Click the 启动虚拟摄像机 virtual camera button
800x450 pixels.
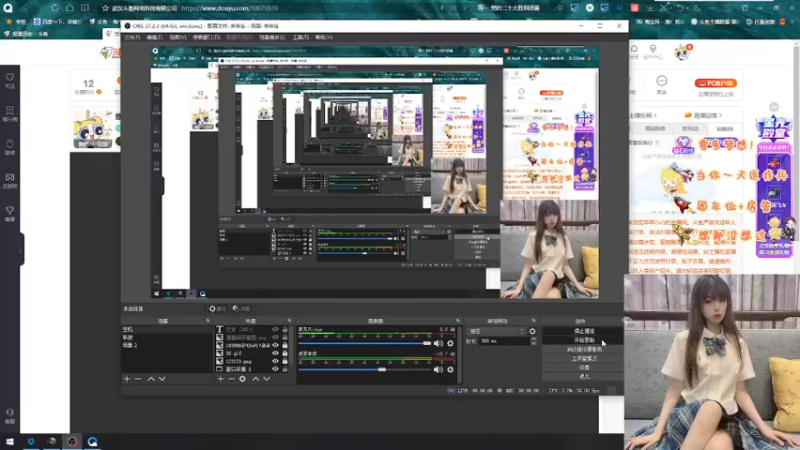coord(584,349)
